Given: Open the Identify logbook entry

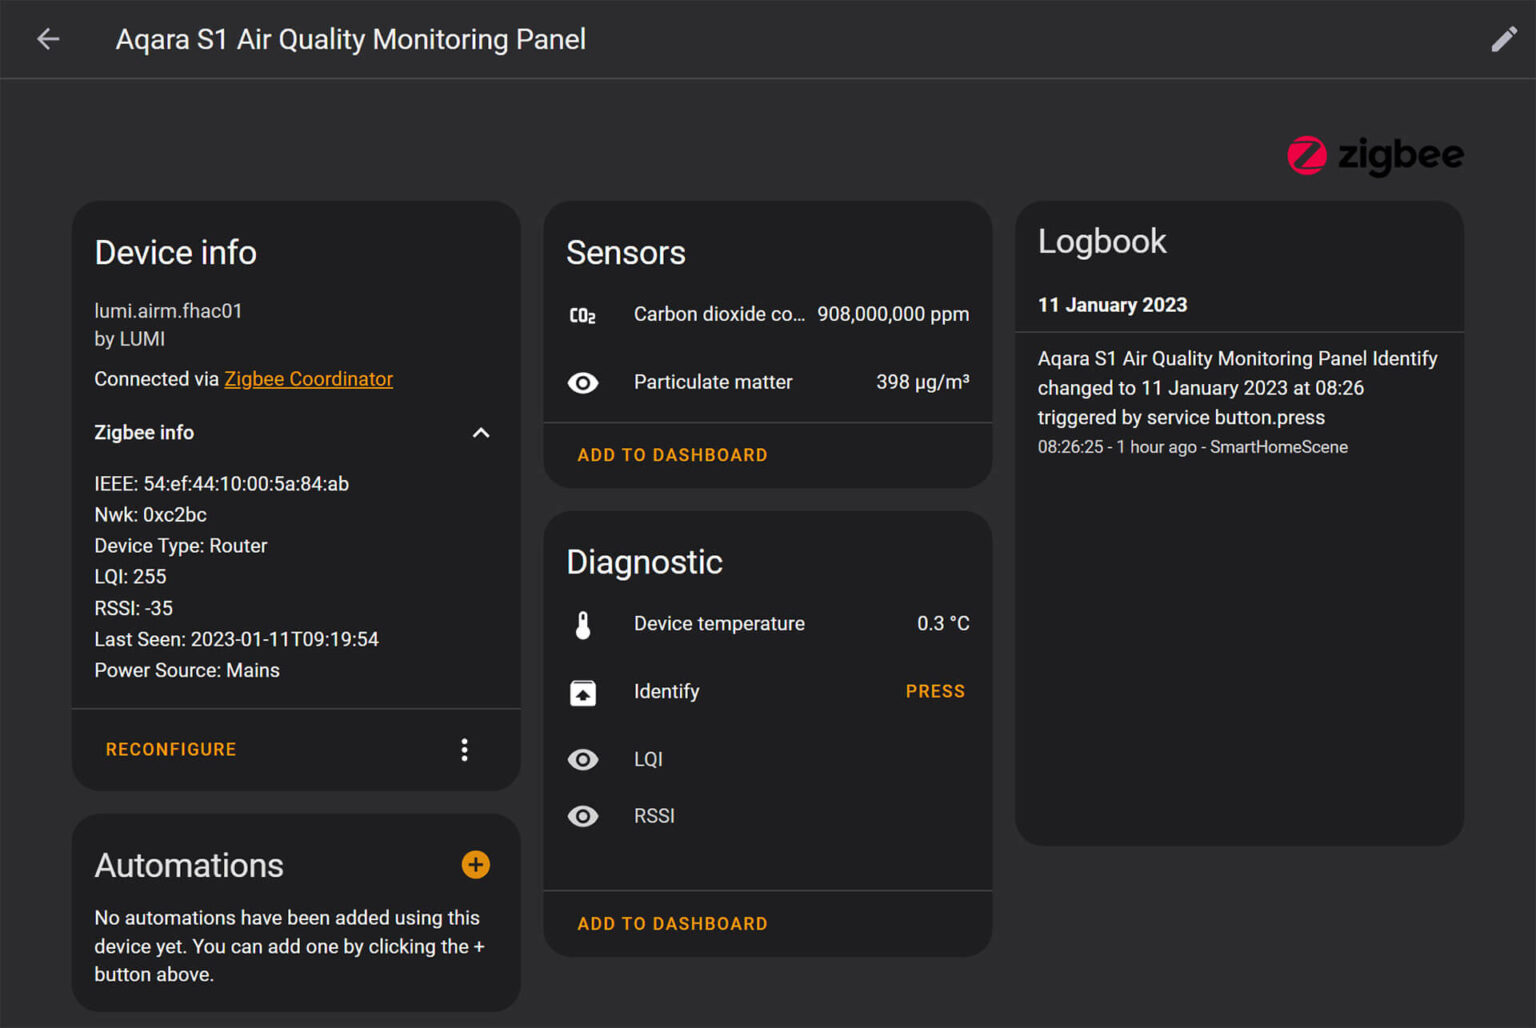Looking at the screenshot, I should pyautogui.click(x=1237, y=388).
